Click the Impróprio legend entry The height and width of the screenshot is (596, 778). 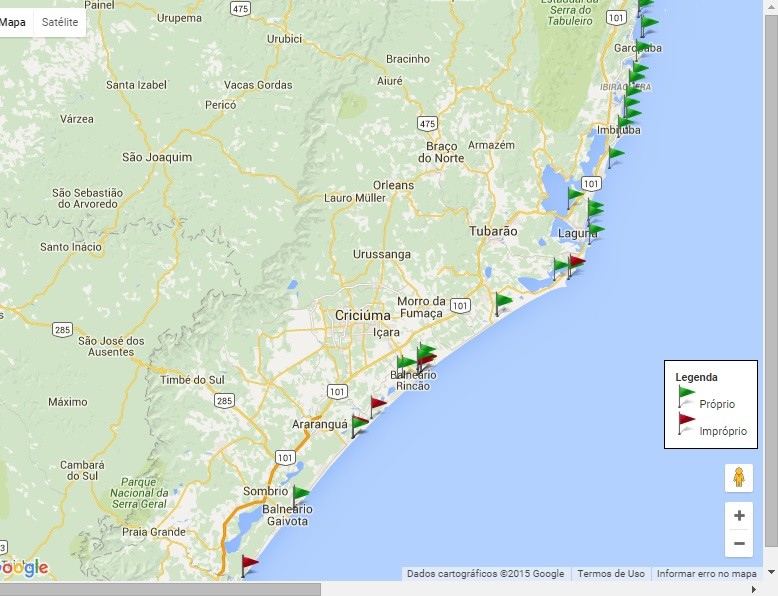[x=713, y=426]
